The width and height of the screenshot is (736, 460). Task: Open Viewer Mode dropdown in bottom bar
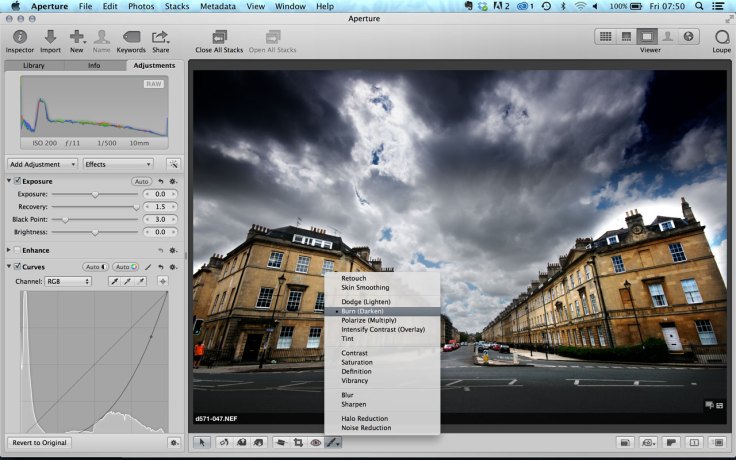(x=648, y=442)
